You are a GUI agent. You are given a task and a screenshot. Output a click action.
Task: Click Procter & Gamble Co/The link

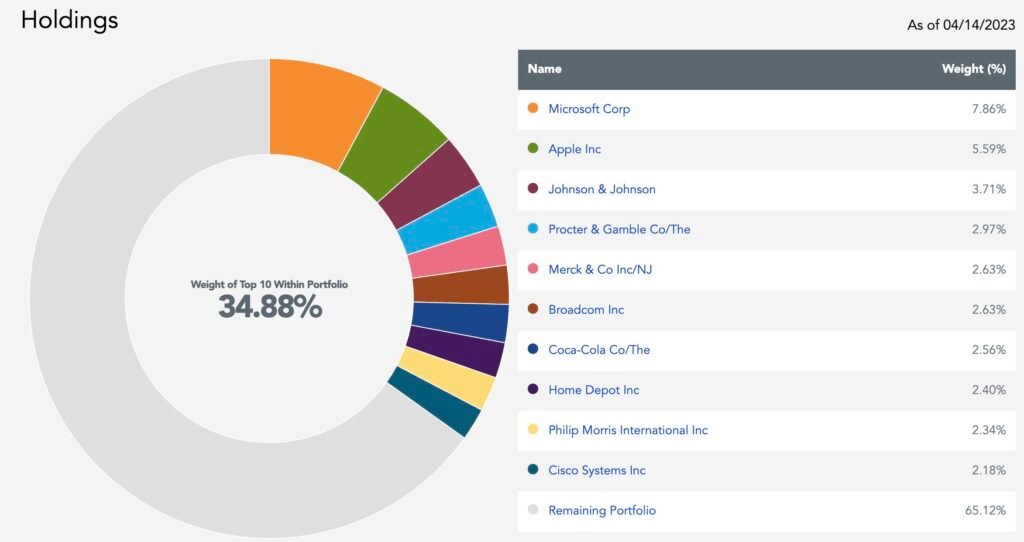tap(619, 229)
